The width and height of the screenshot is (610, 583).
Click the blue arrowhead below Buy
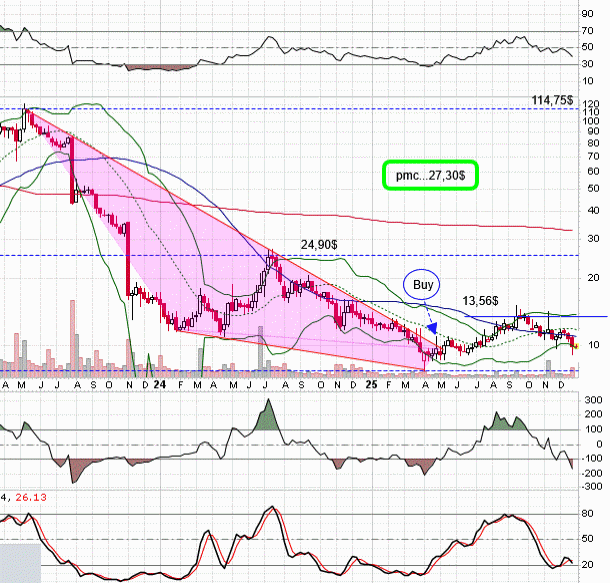pyautogui.click(x=431, y=325)
